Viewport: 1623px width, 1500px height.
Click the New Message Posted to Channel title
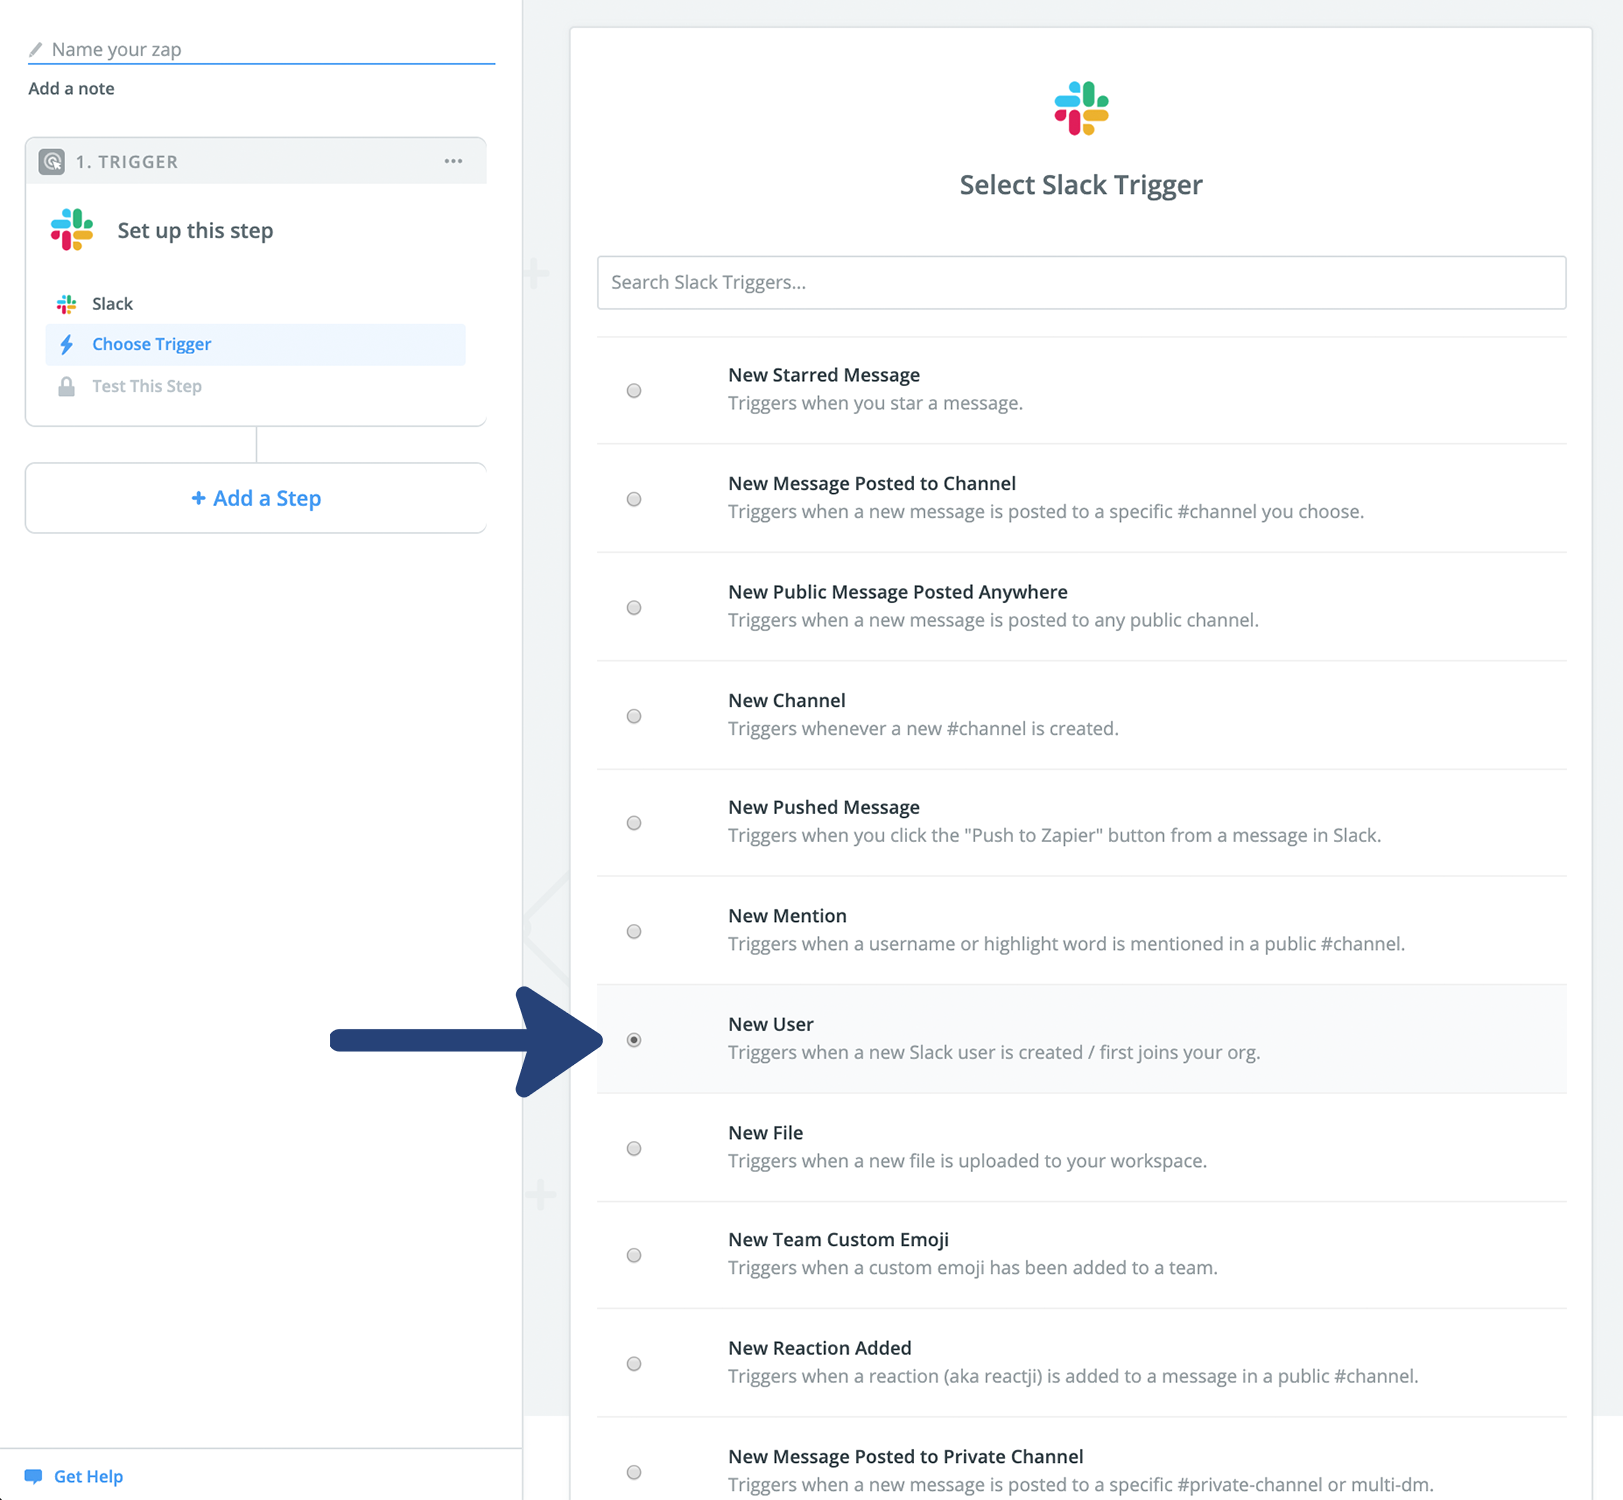(x=872, y=484)
